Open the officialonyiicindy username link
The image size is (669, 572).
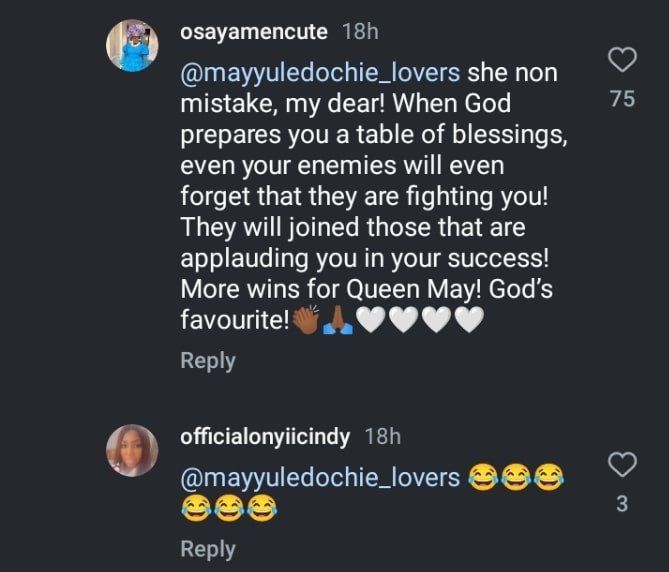click(x=266, y=436)
